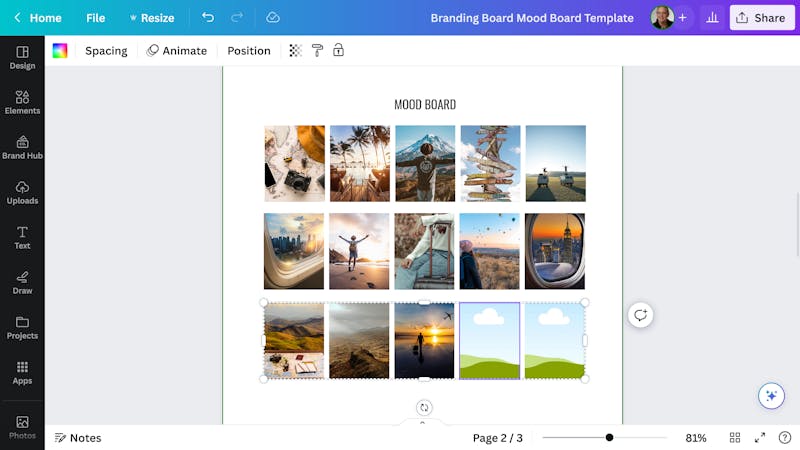This screenshot has height=450, width=800.
Task: Select the palm trees sunset photo
Action: pyautogui.click(x=360, y=163)
